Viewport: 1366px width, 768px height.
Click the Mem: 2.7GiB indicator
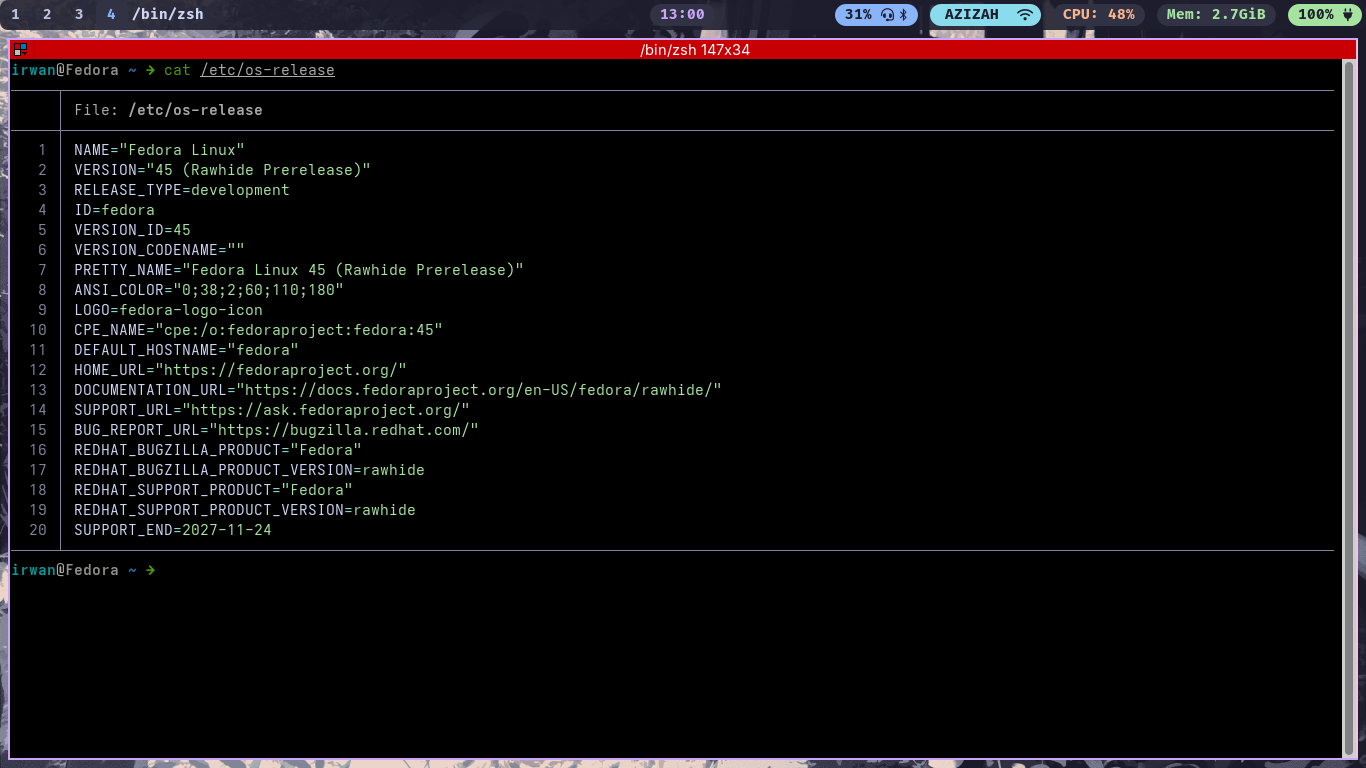coord(1215,15)
